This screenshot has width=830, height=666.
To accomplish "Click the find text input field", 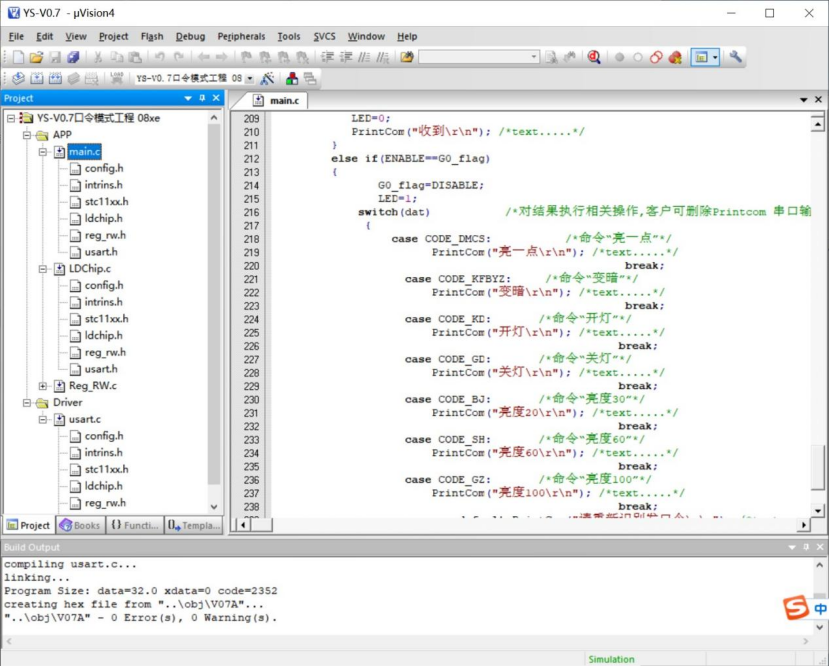I will [474, 57].
